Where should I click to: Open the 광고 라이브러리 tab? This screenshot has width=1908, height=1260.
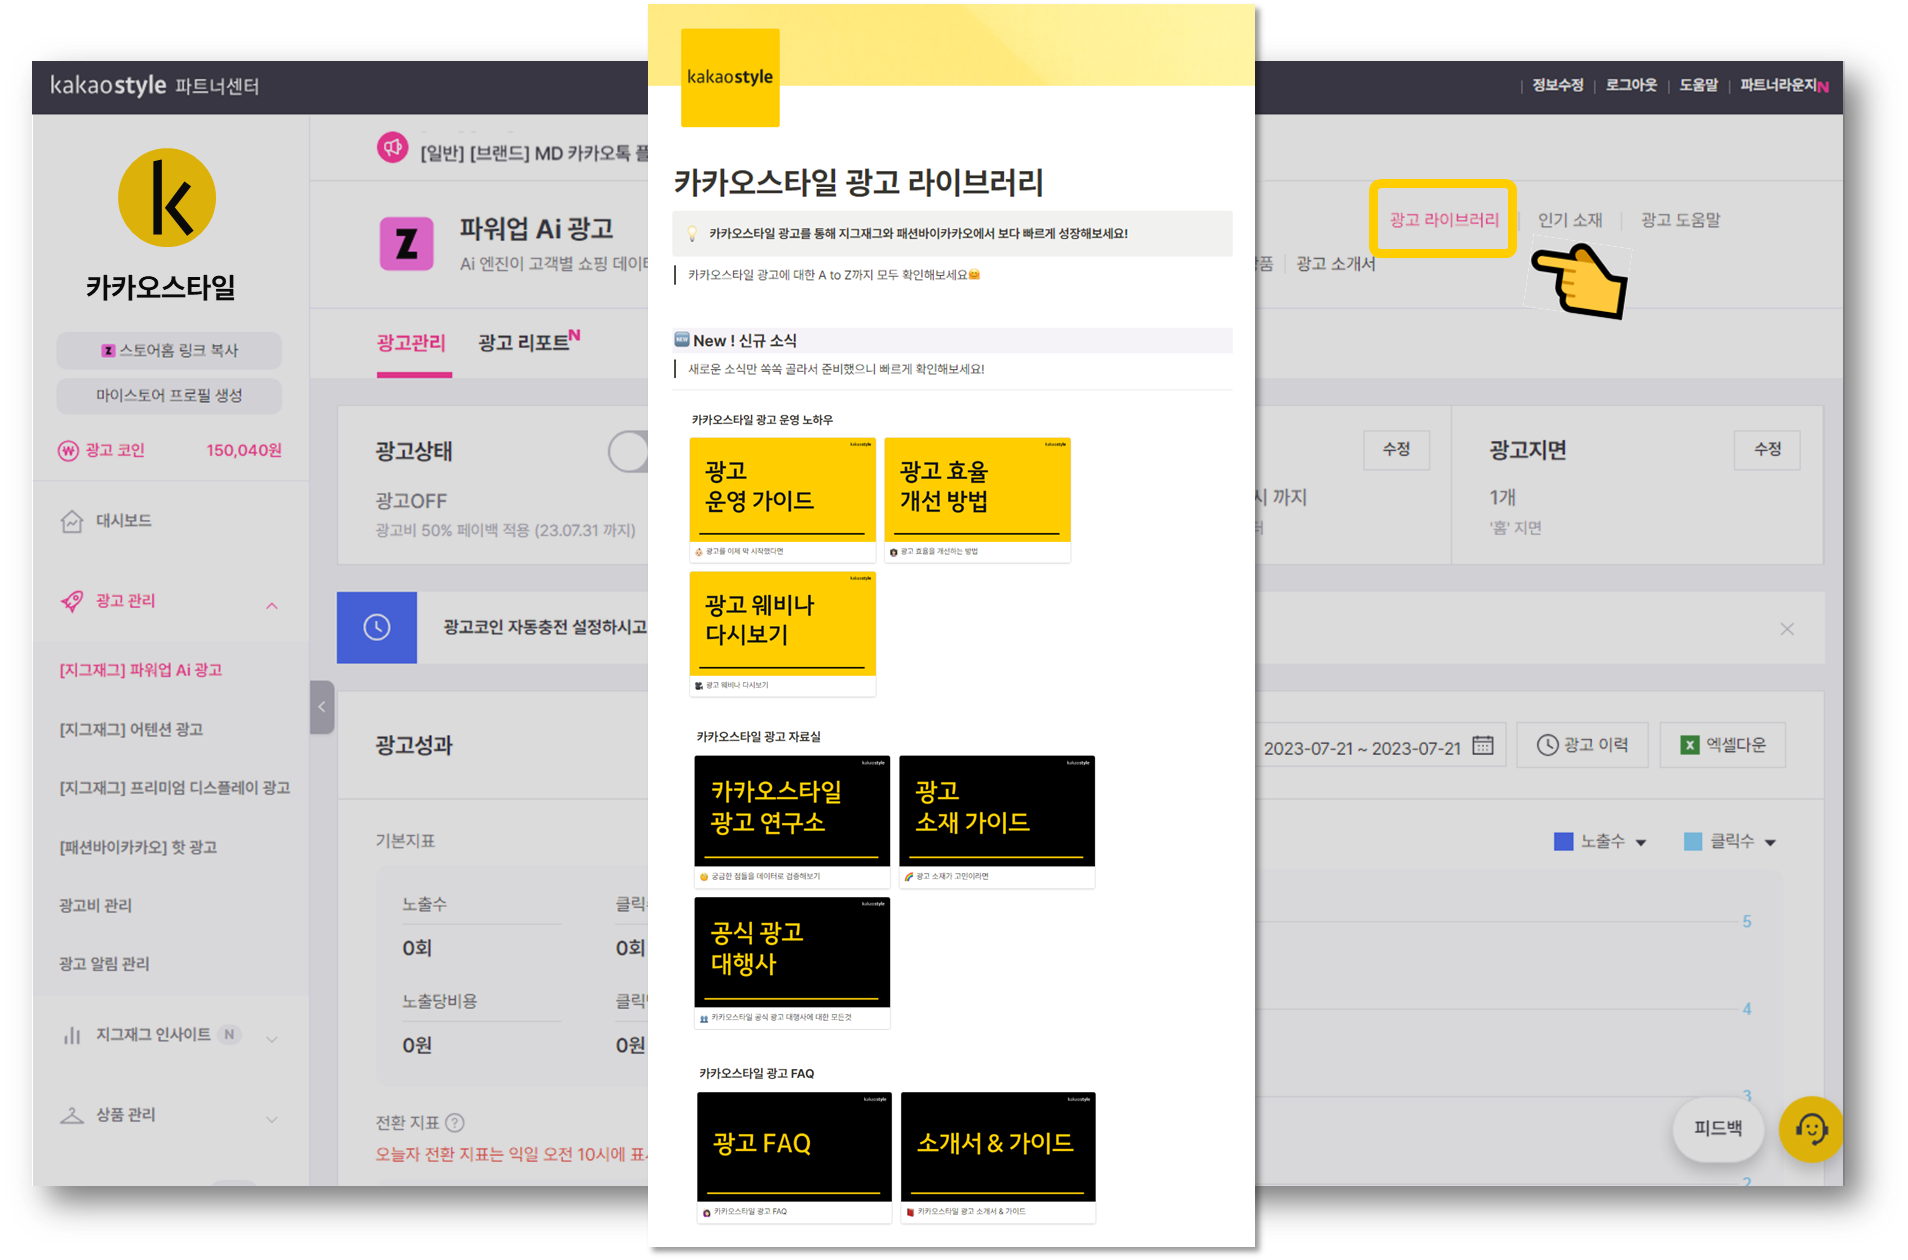click(1443, 220)
